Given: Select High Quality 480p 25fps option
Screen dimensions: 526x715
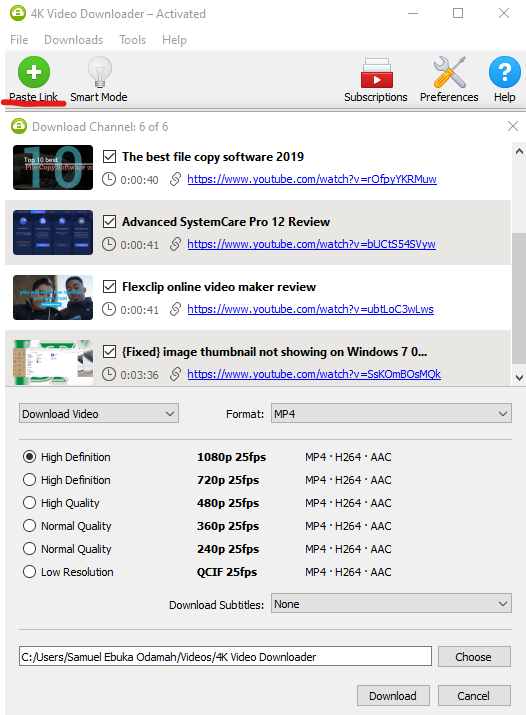Looking at the screenshot, I should click(x=29, y=503).
